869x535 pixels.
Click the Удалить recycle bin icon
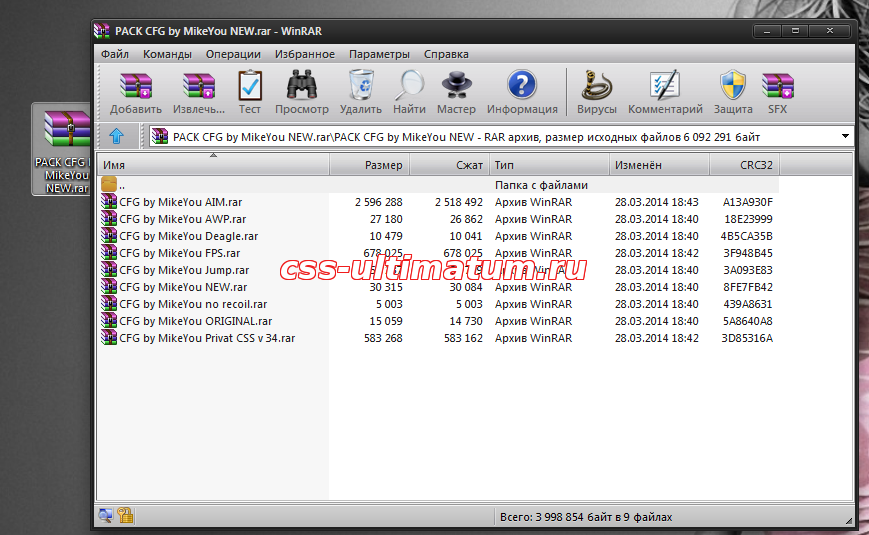[x=361, y=85]
